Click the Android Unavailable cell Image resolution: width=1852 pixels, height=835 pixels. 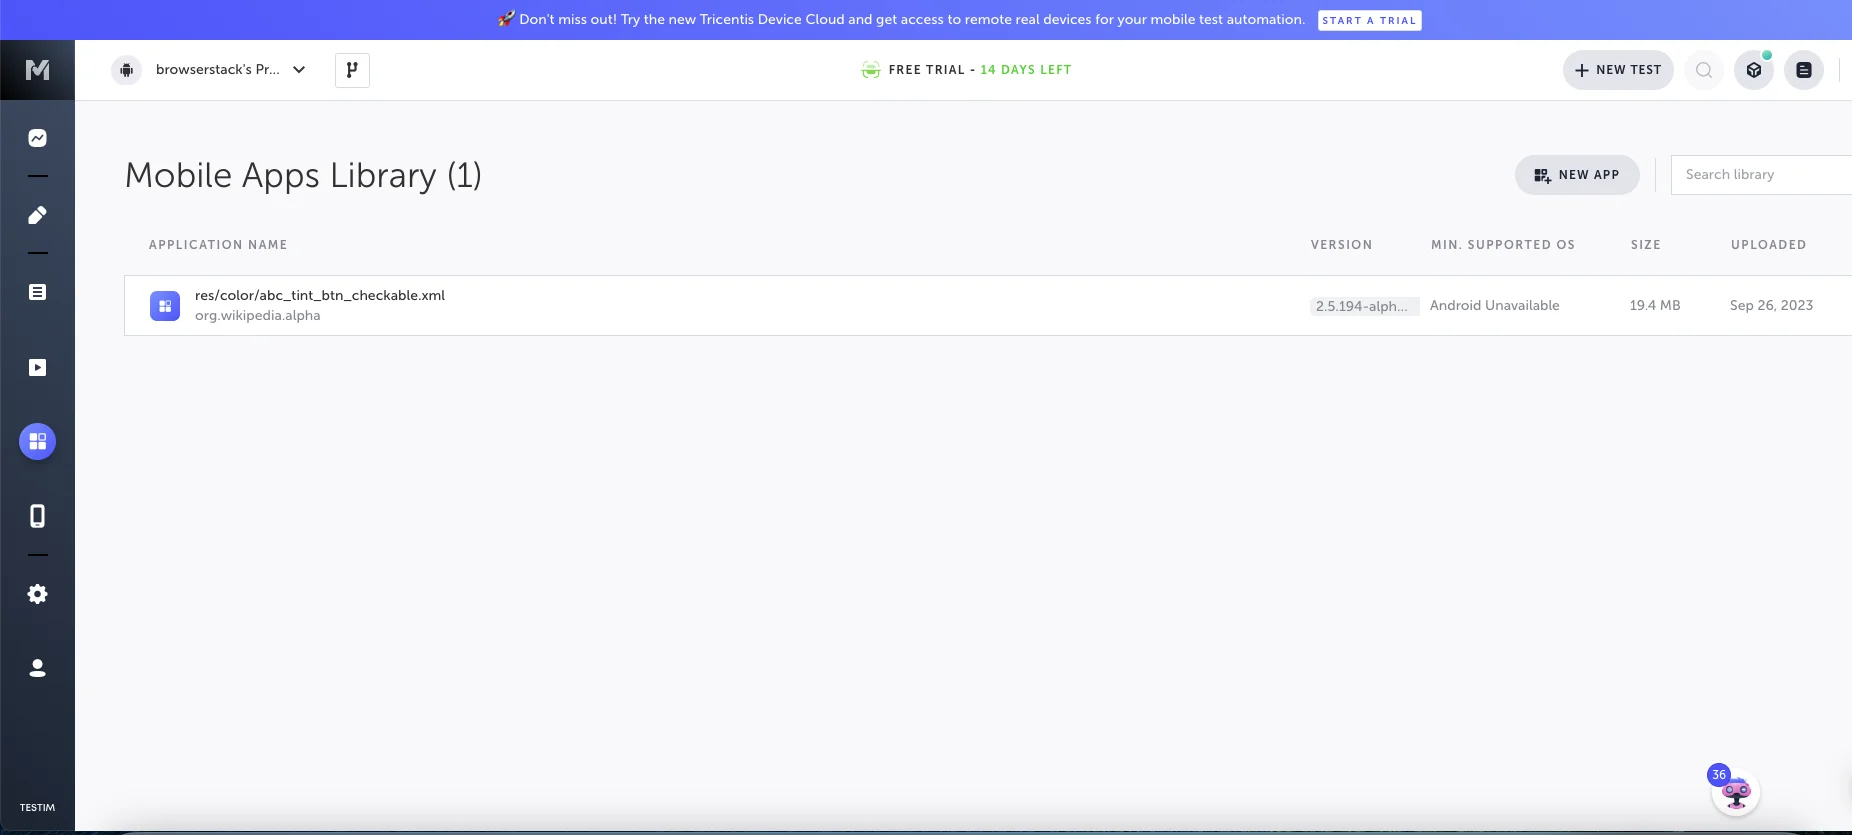[x=1494, y=306]
